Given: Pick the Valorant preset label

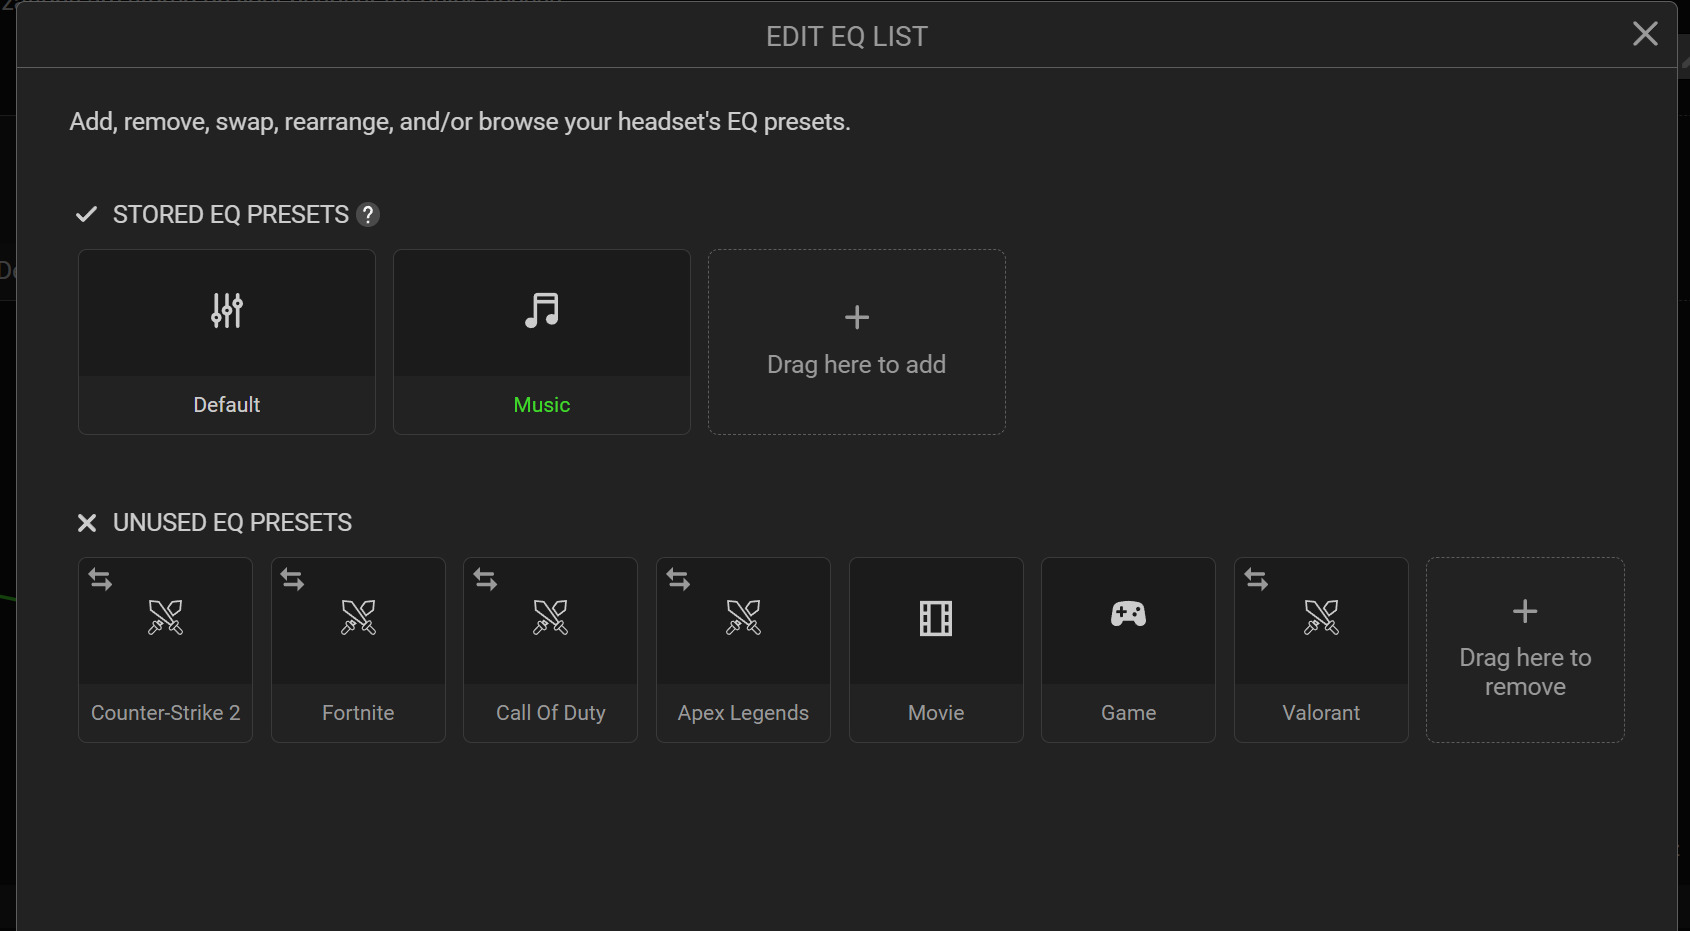Looking at the screenshot, I should click(1321, 713).
